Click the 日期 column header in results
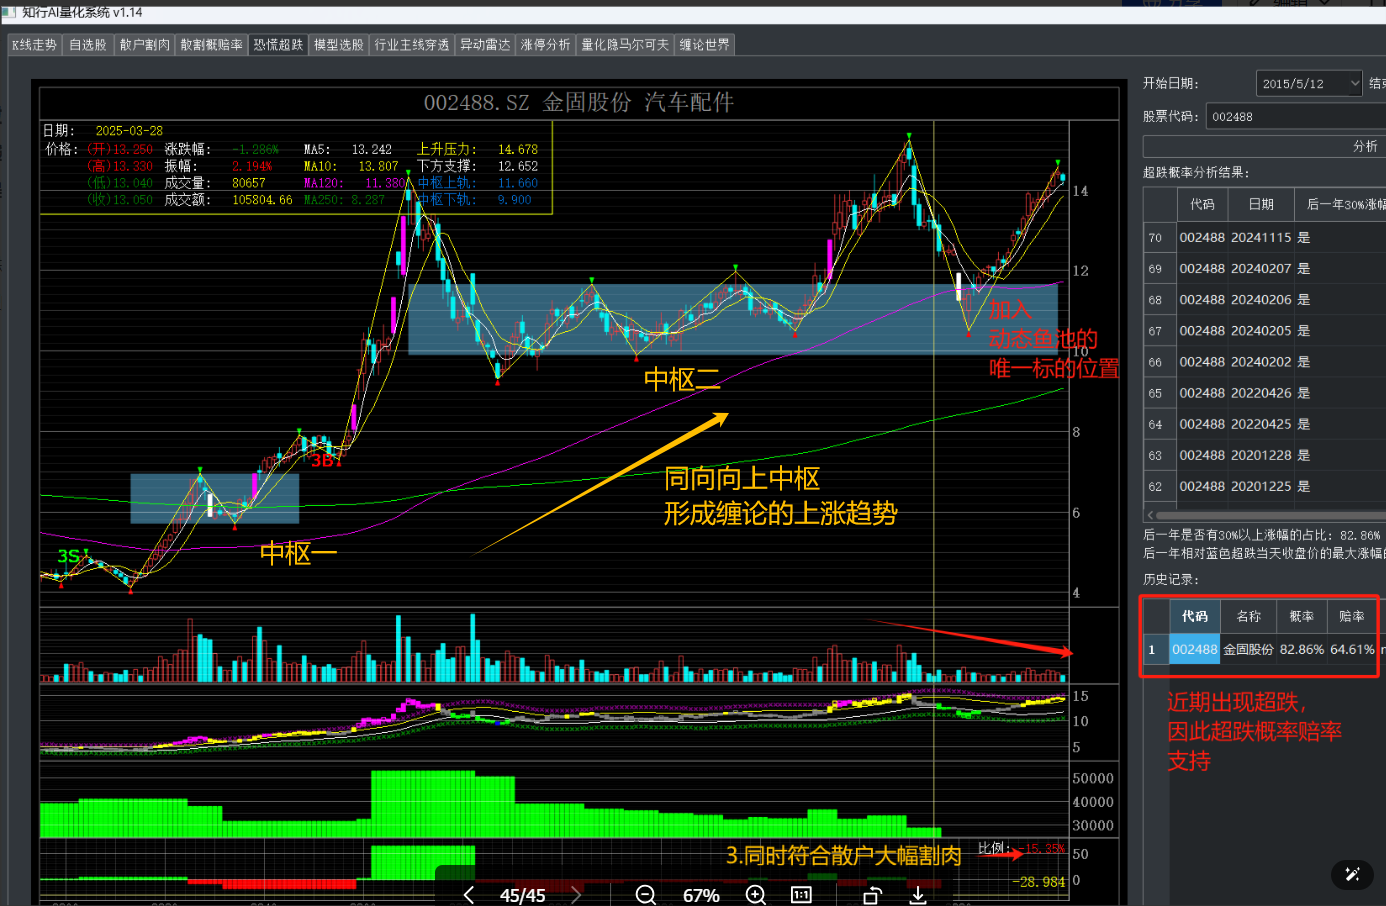This screenshot has height=906, width=1386. coord(1261,204)
